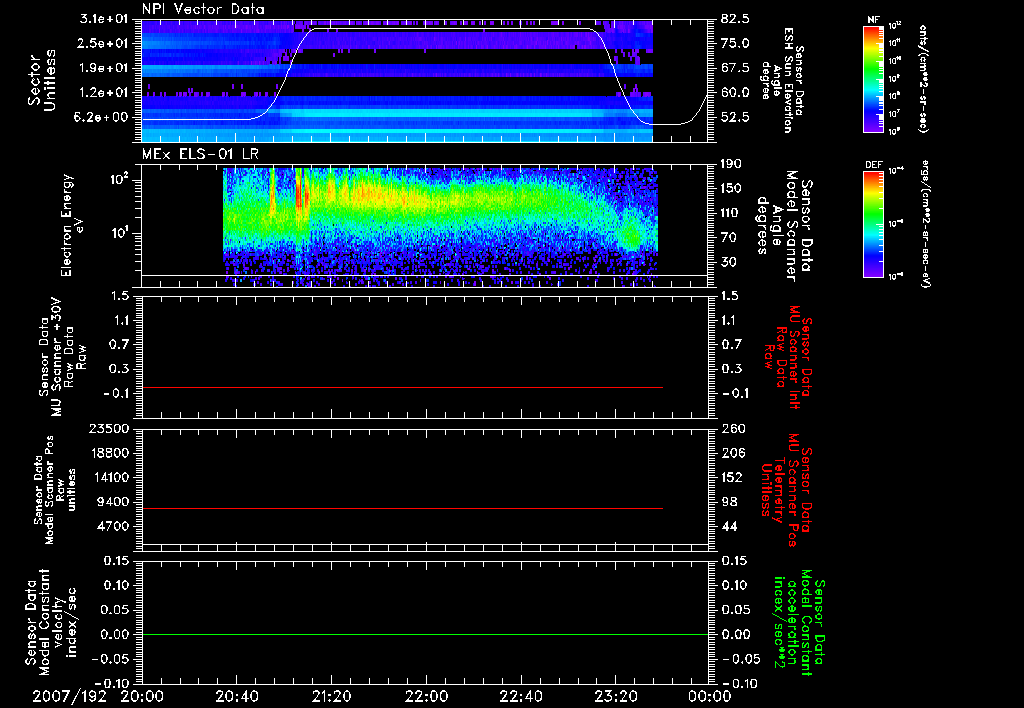Click the '110' scanner angle tick value
Viewport: 1024px width, 708px height.
731,213
